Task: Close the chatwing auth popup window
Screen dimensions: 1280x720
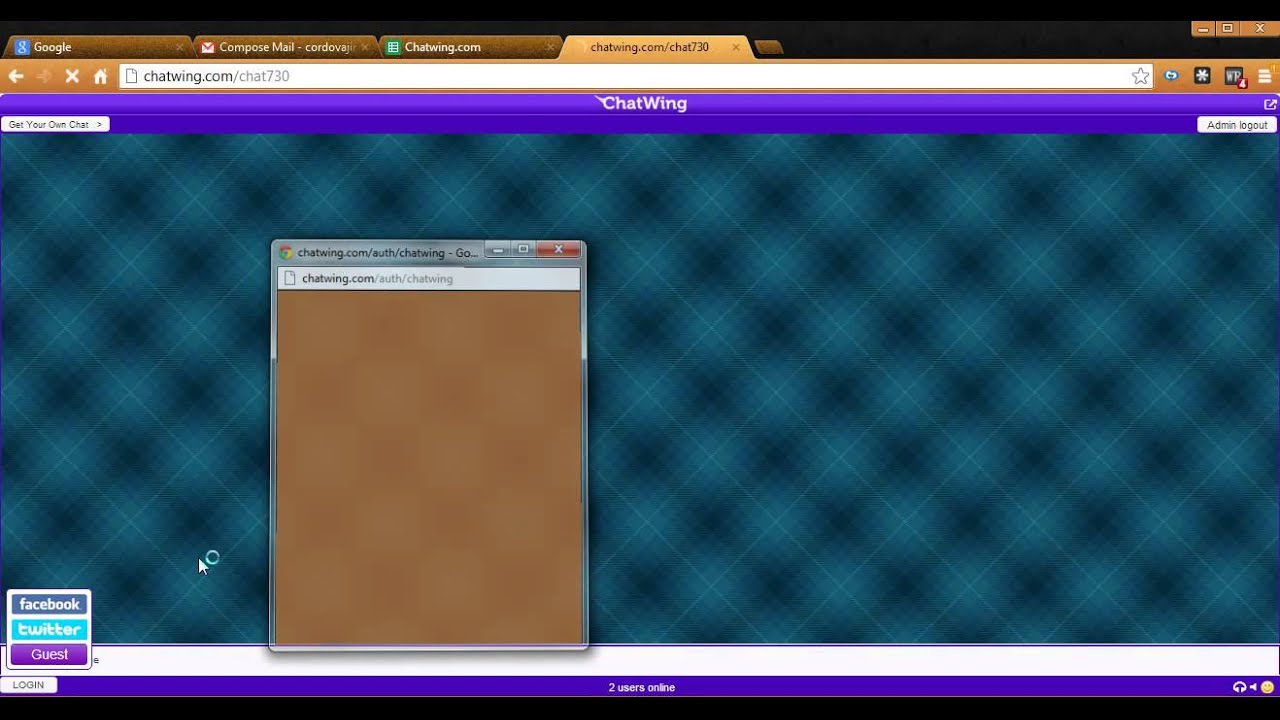Action: [559, 250]
